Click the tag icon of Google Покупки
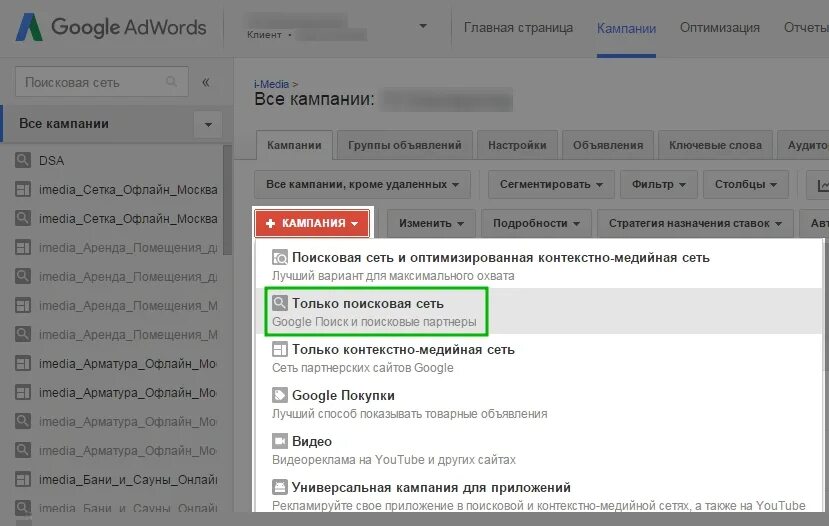The image size is (829, 526). pos(280,395)
